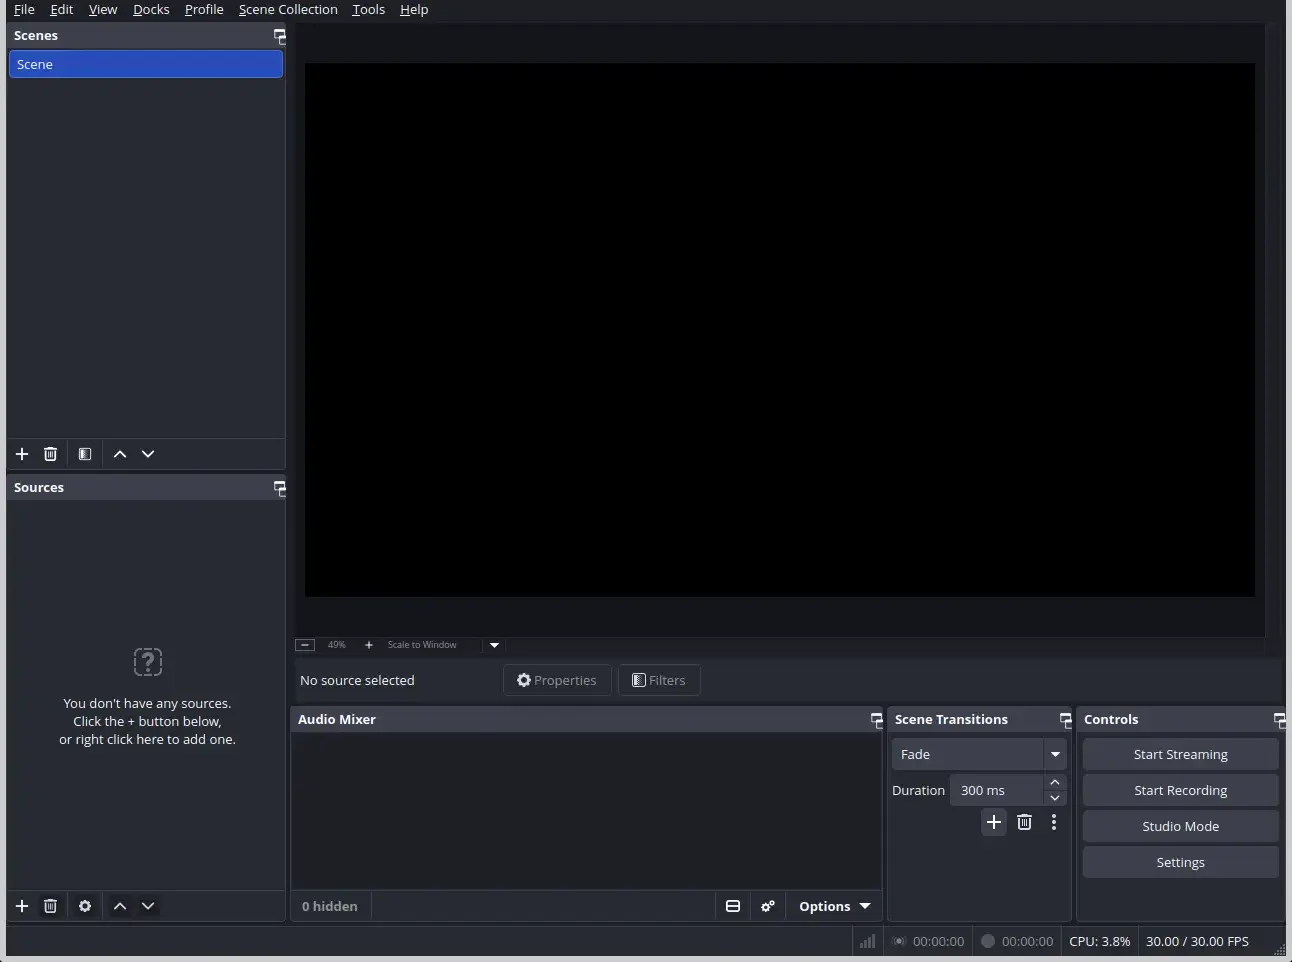Enable Studio Mode
The image size is (1292, 962).
pyautogui.click(x=1181, y=826)
